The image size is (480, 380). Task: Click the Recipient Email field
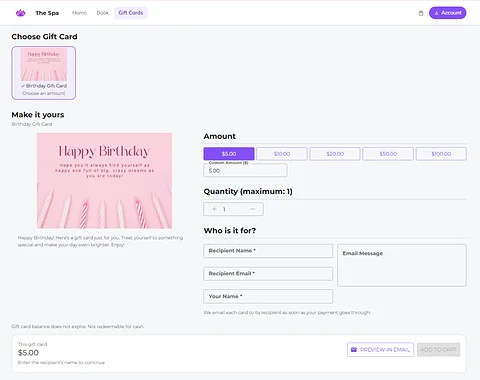268,274
